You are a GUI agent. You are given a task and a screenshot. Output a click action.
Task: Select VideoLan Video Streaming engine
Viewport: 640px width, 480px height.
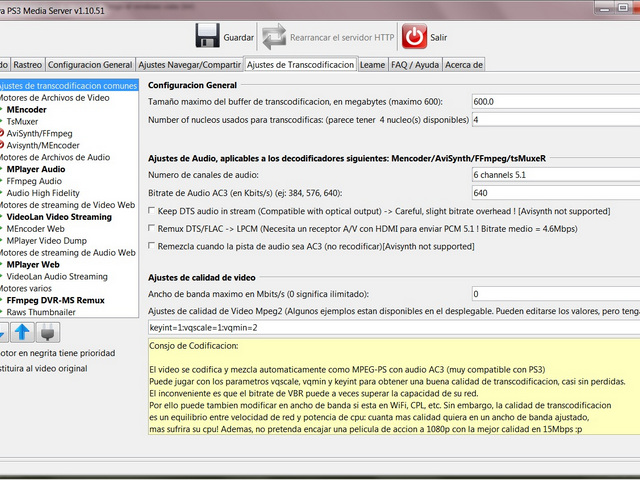[x=59, y=217]
